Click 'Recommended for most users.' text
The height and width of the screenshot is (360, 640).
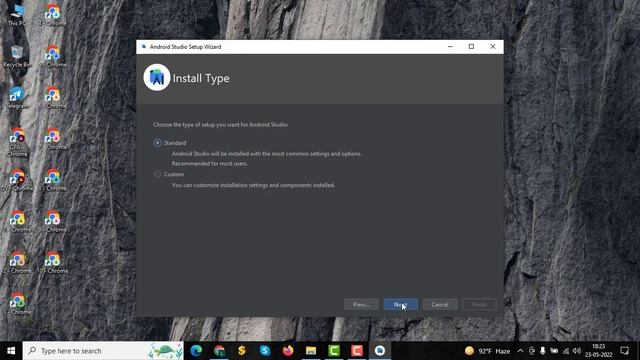[210, 164]
